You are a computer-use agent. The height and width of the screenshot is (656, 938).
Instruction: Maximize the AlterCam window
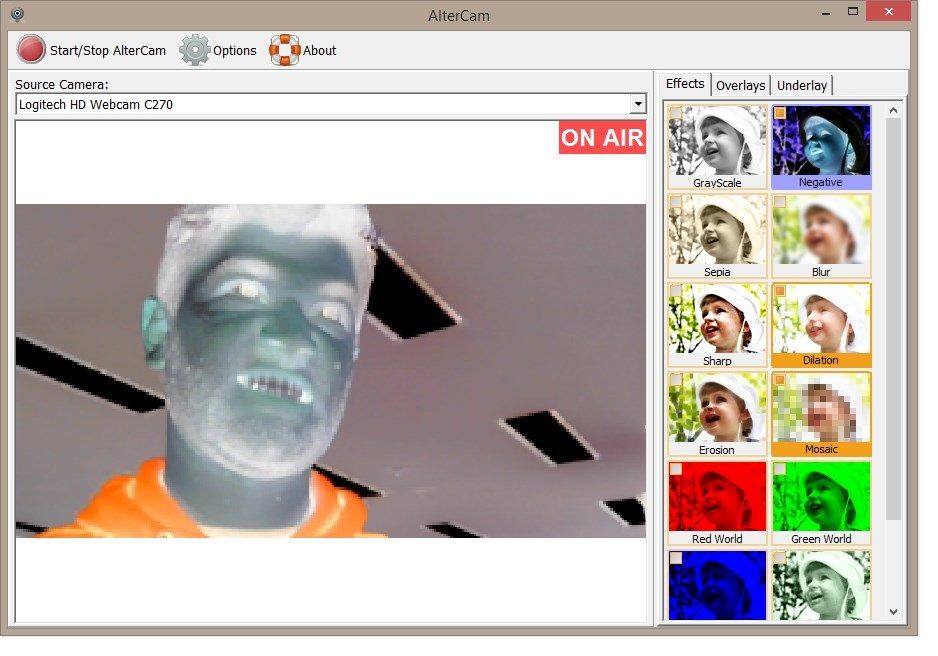[853, 11]
